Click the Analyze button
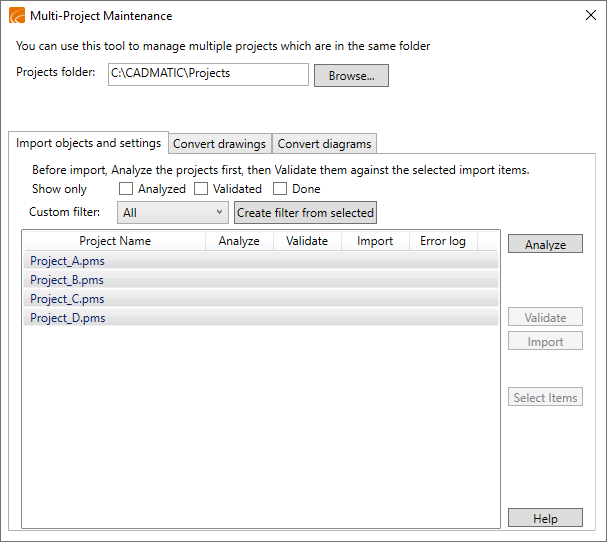The image size is (607, 542). 545,244
